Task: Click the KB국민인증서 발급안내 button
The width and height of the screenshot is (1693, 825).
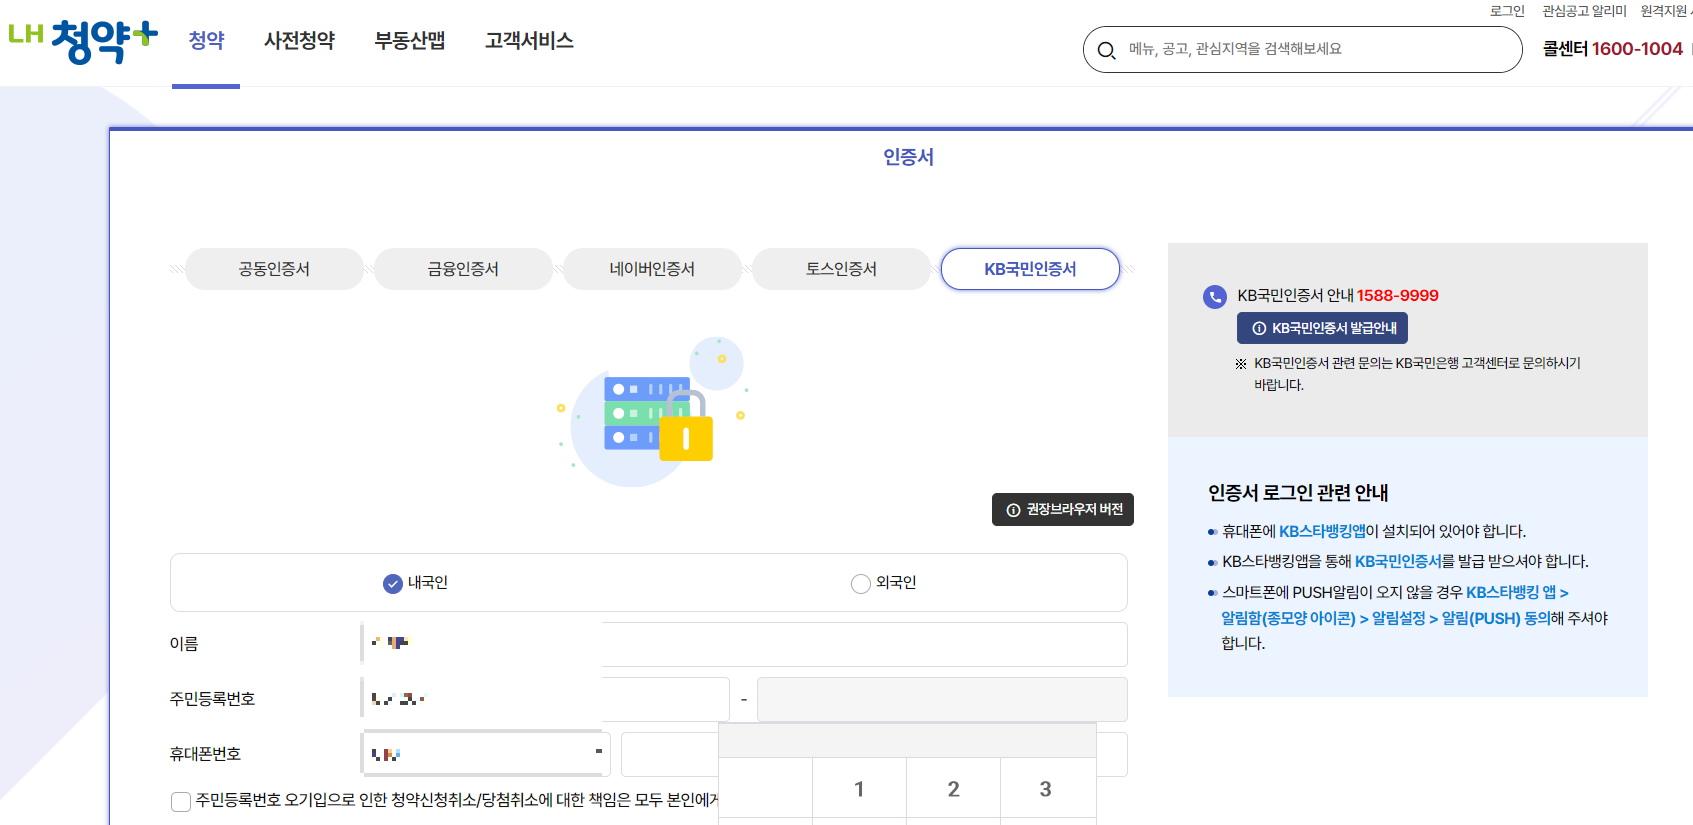Action: click(x=1323, y=328)
